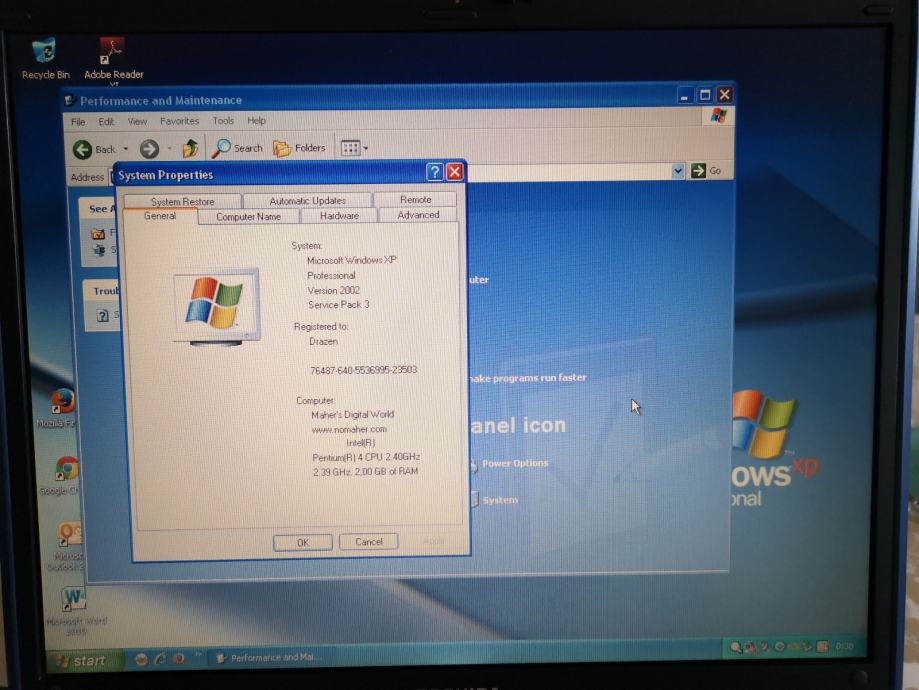Image resolution: width=919 pixels, height=690 pixels.
Task: Click Cancel in System Properties
Action: tap(369, 542)
